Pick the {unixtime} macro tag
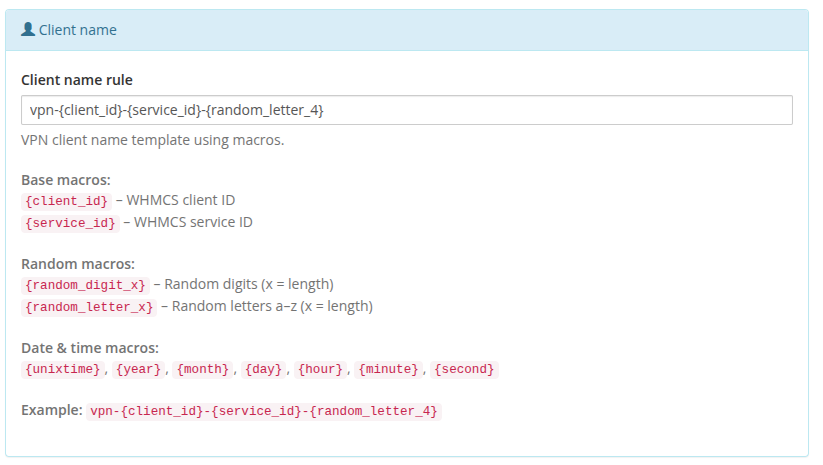Viewport: 823px width, 465px height. 62,370
